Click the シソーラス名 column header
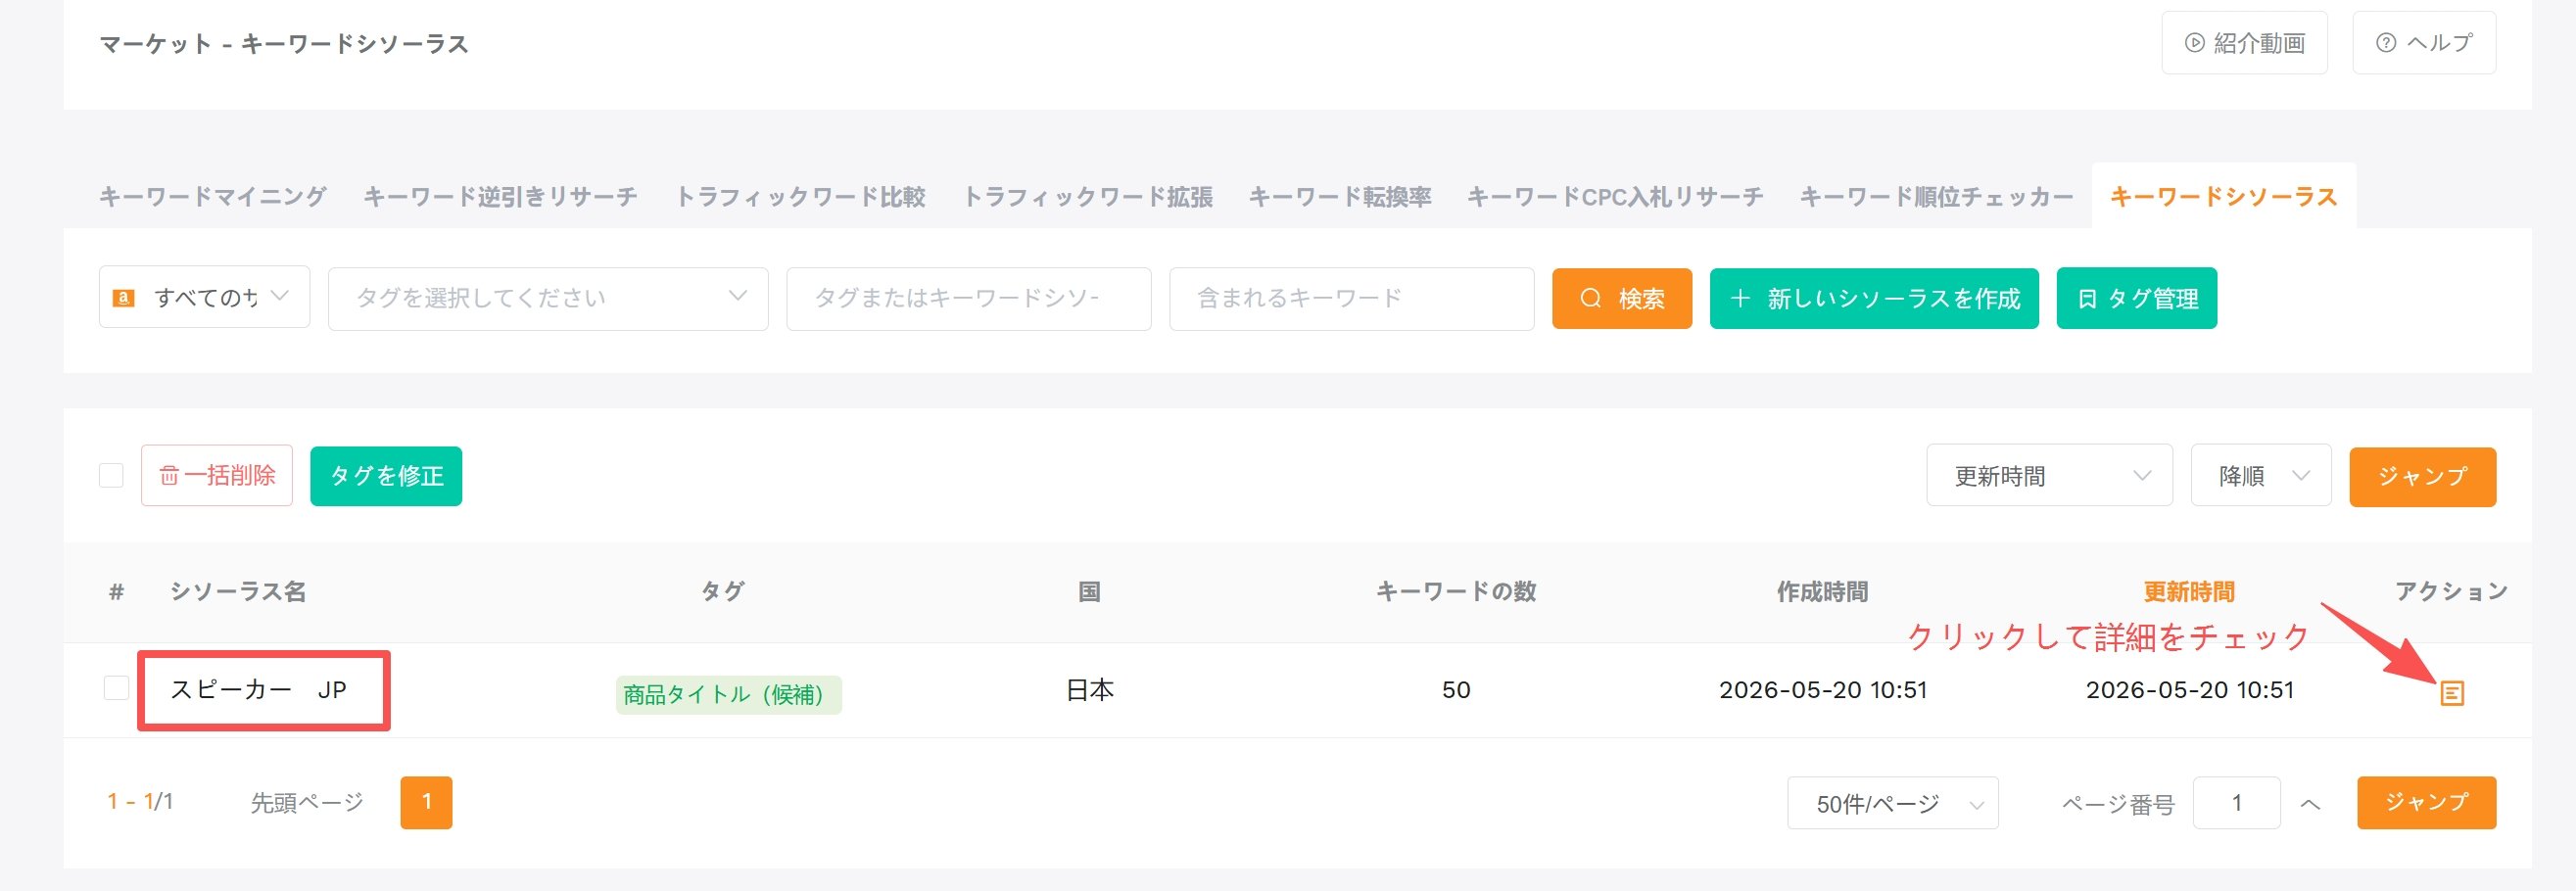Viewport: 2576px width, 891px height. click(x=238, y=592)
